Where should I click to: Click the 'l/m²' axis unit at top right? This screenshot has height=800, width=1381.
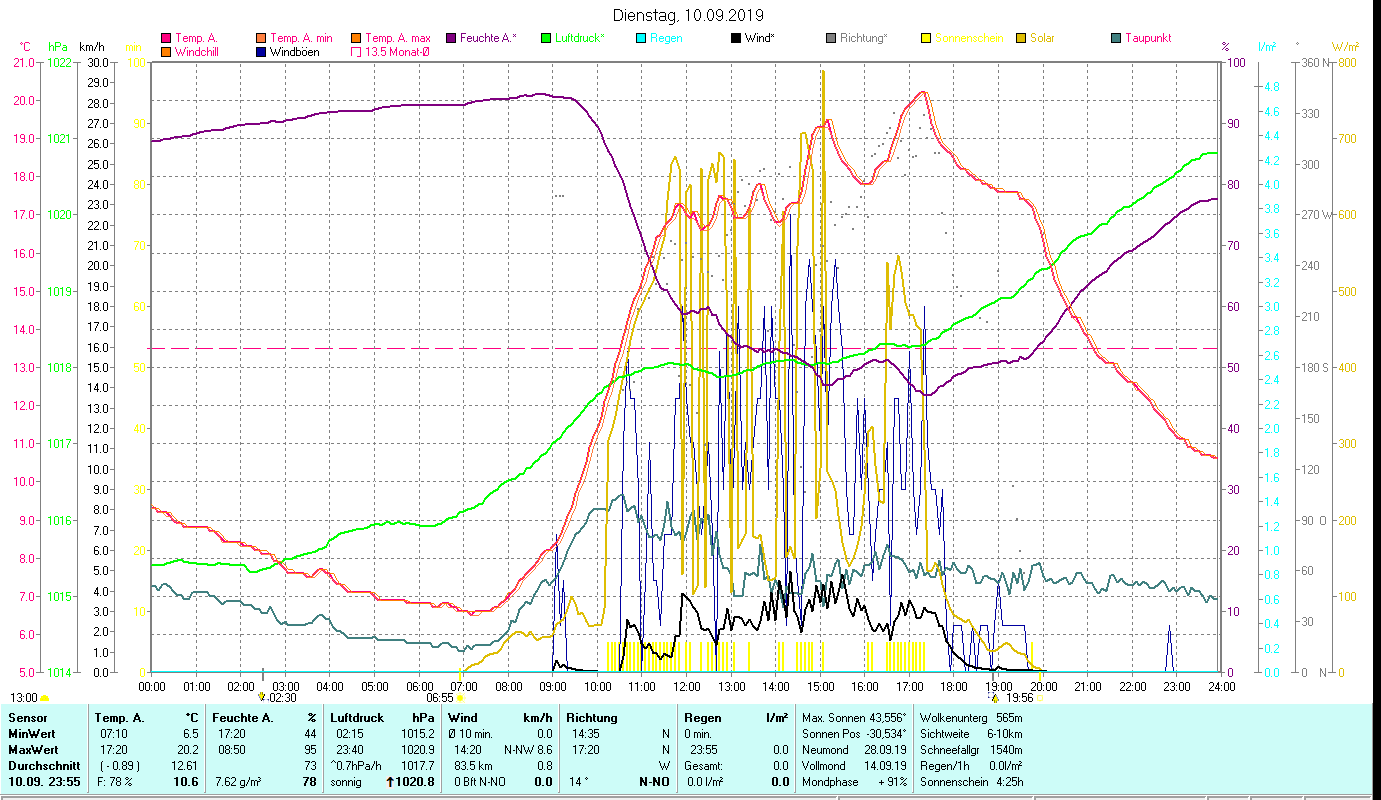[x=1266, y=47]
